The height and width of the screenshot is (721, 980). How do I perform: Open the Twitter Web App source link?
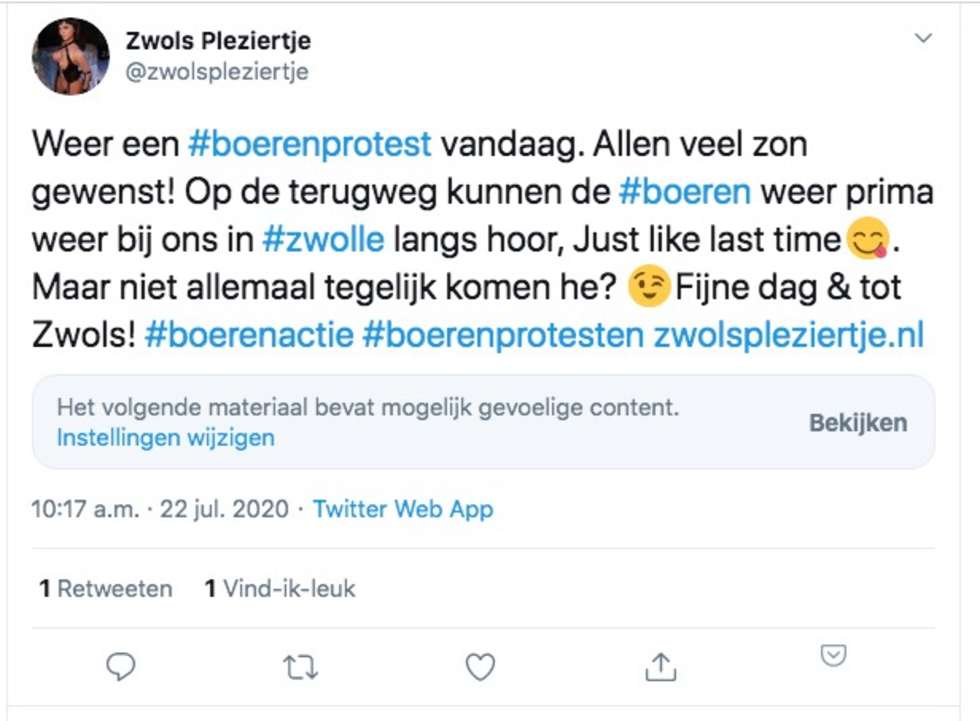(x=403, y=509)
